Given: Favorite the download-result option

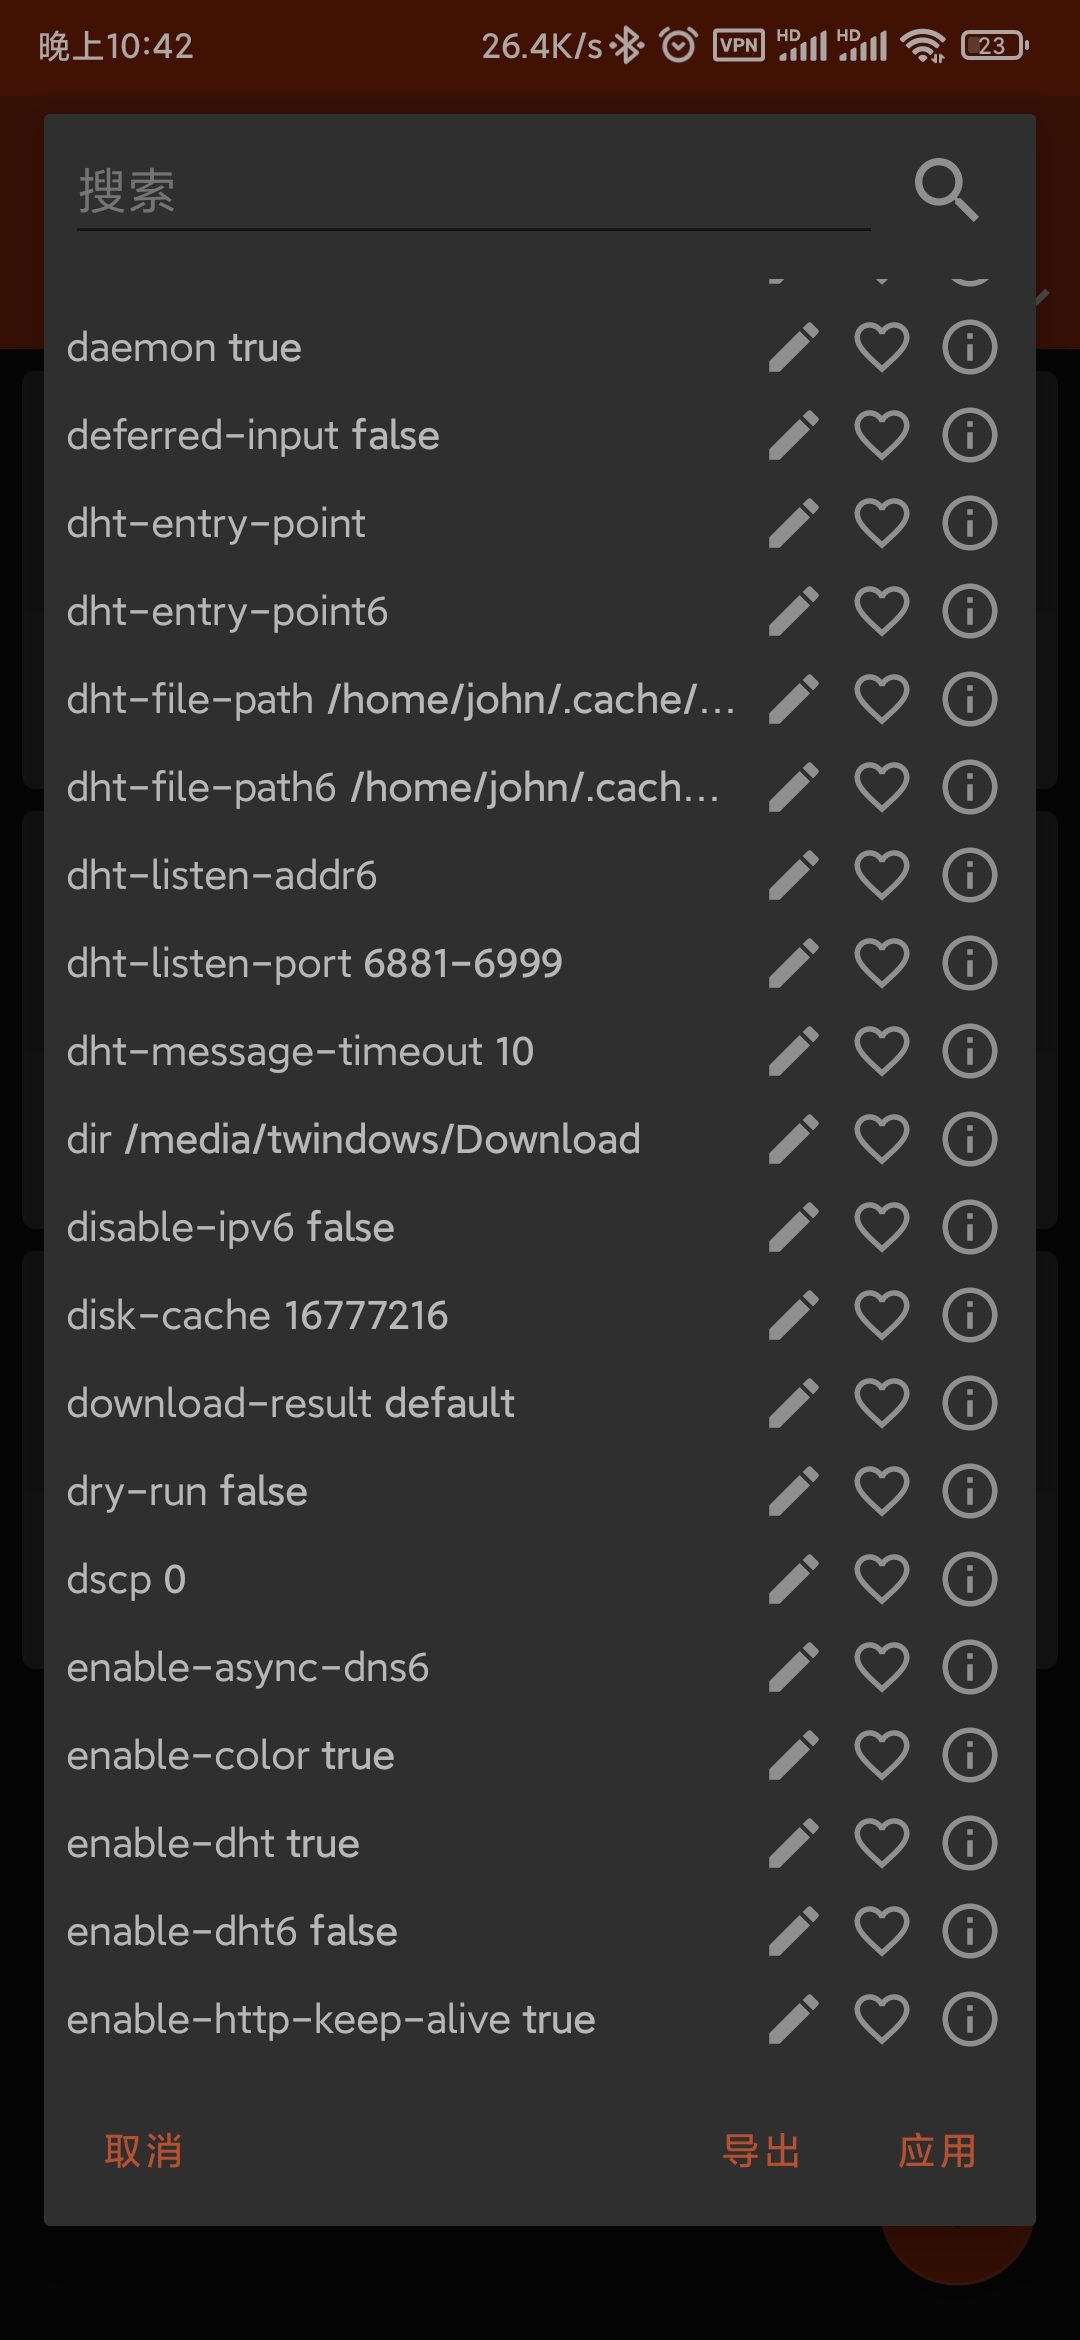Looking at the screenshot, I should coord(881,1404).
